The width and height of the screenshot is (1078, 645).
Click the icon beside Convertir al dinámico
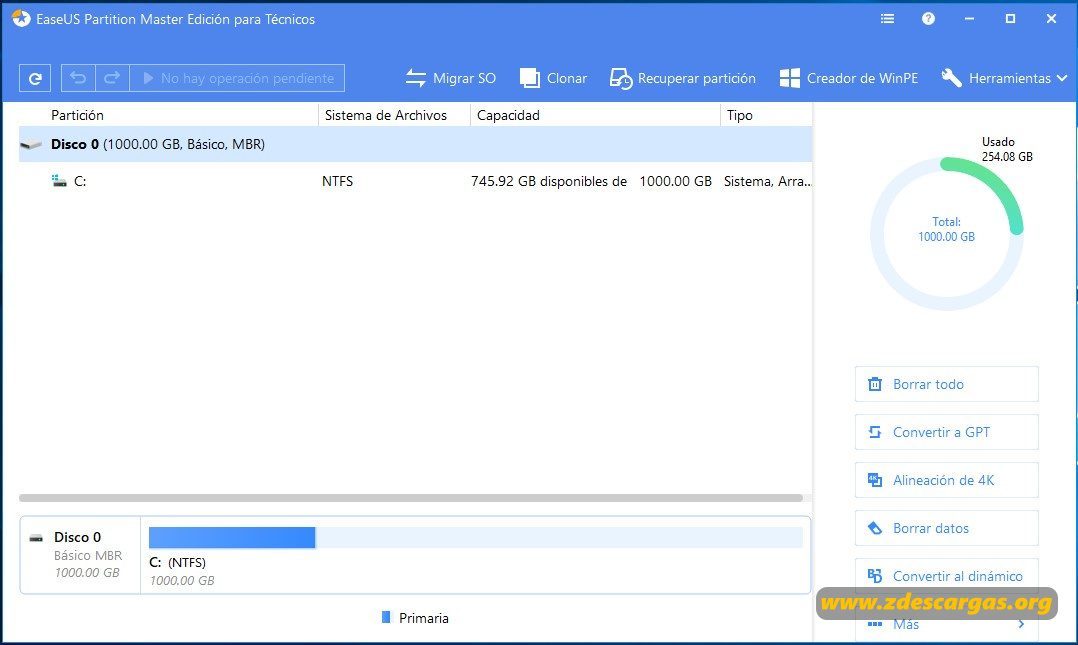coord(874,576)
